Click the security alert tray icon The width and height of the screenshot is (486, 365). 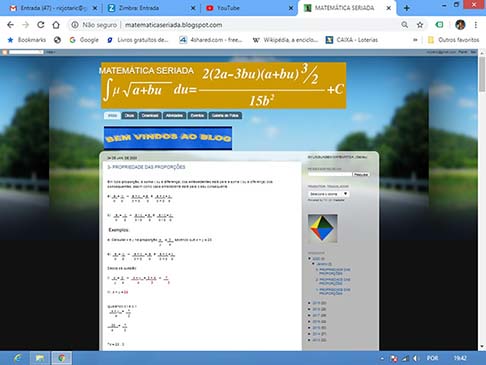[394, 358]
